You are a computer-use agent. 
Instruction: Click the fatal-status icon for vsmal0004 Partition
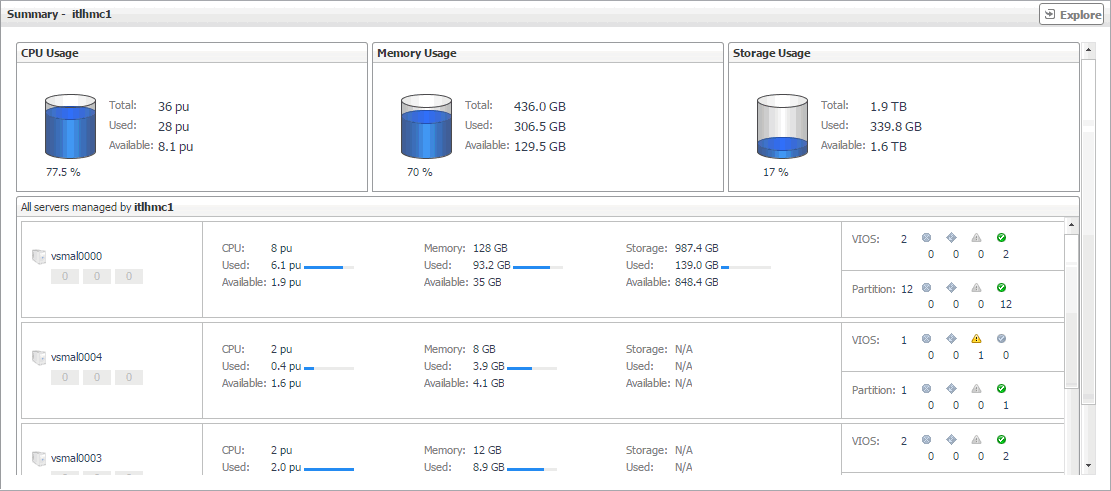[927, 389]
